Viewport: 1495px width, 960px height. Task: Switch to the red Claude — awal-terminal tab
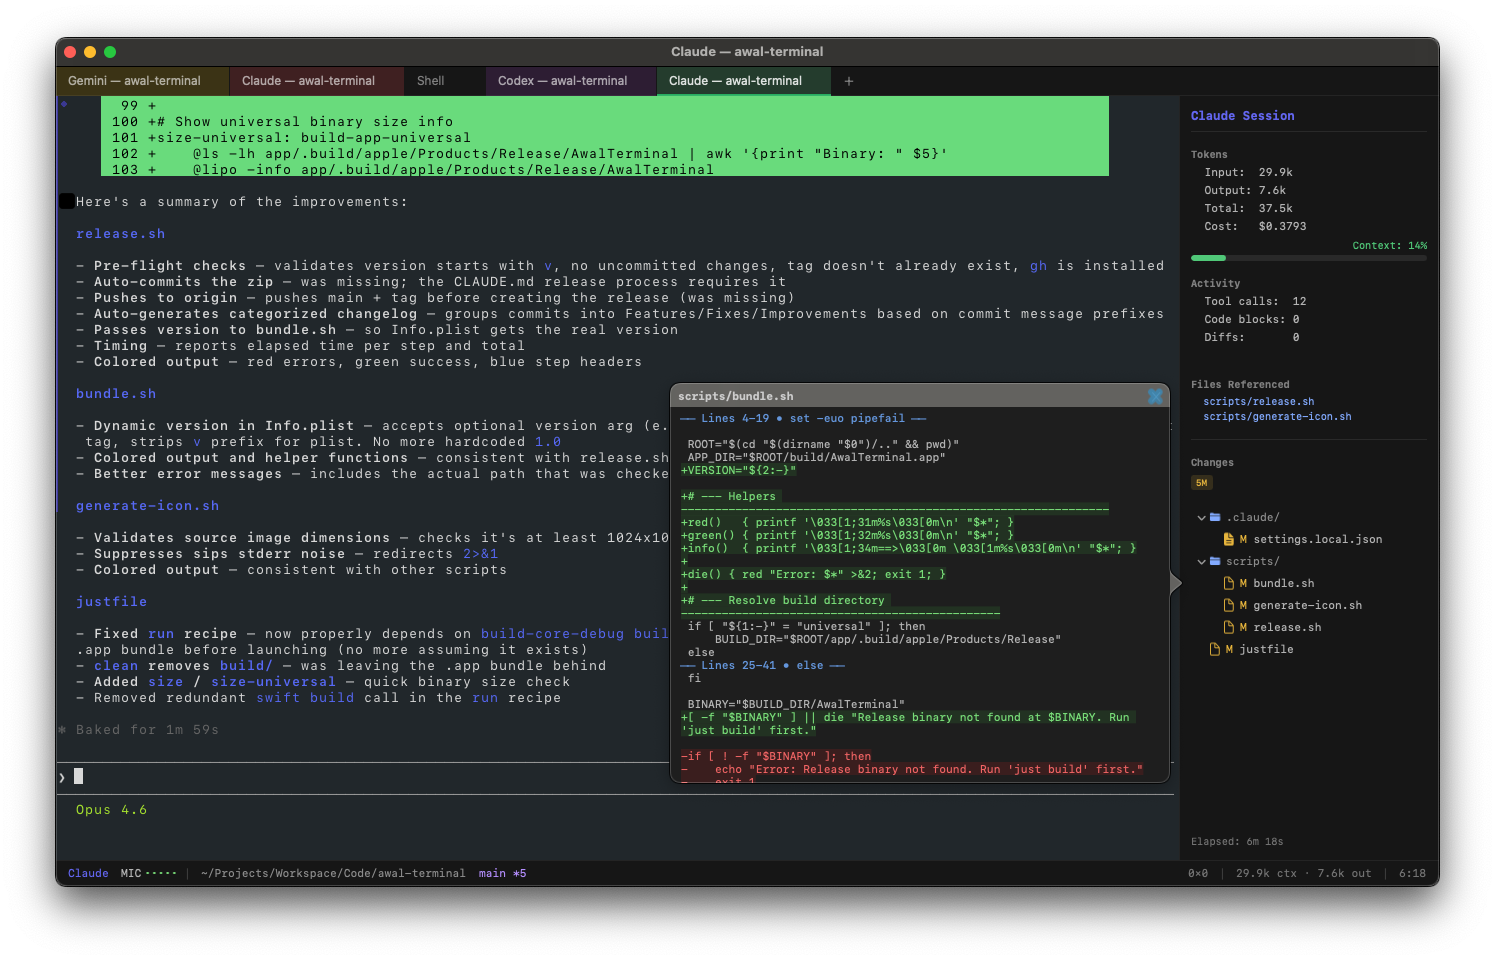point(316,81)
